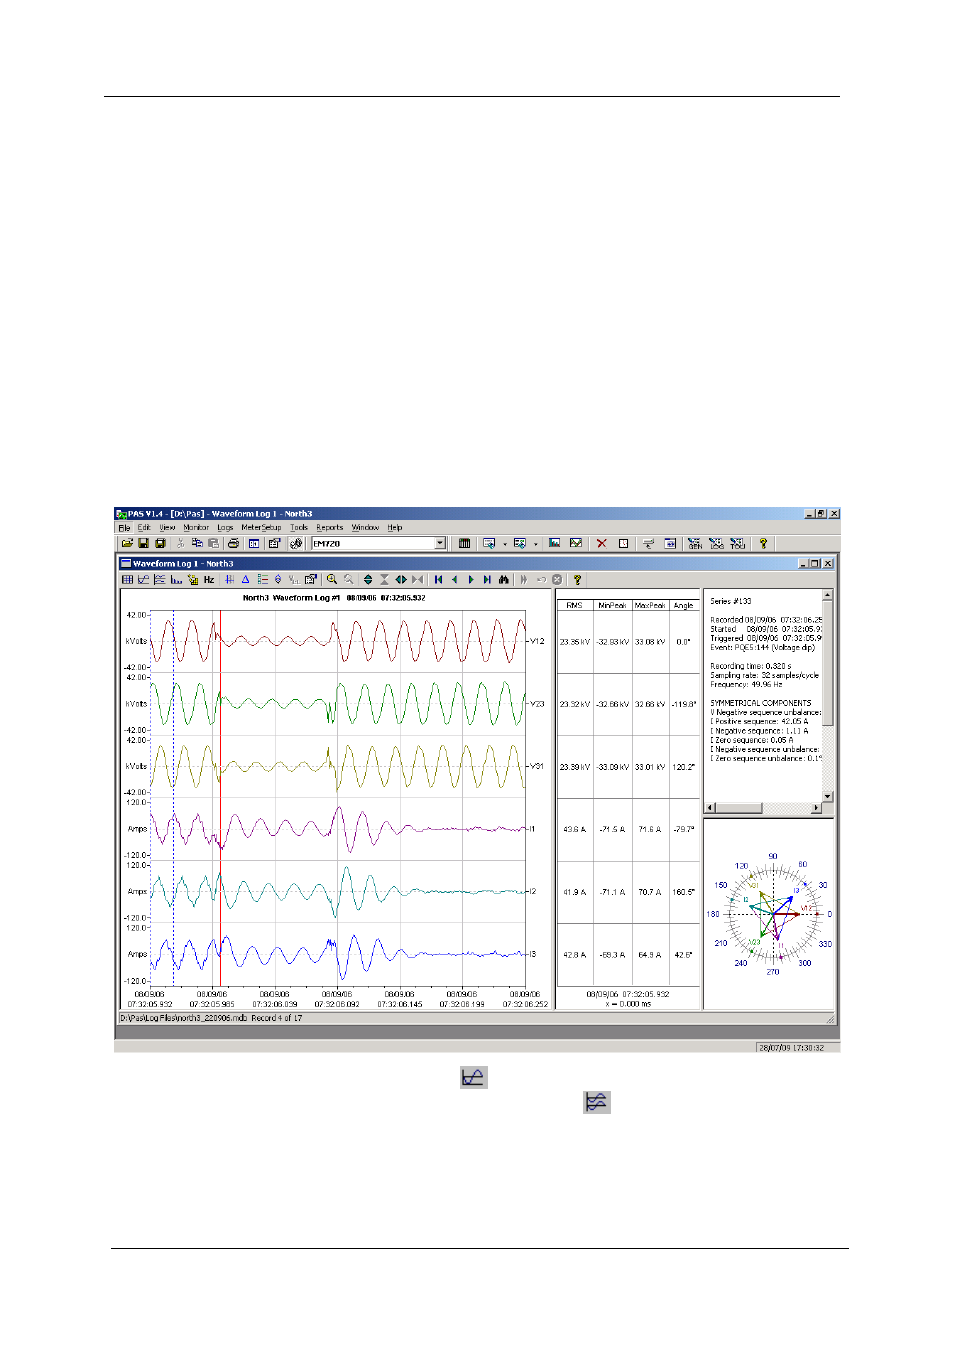Screen dimensions: 954x1350
Task: Click the 23.35 kV RMS cell
Action: [574, 642]
